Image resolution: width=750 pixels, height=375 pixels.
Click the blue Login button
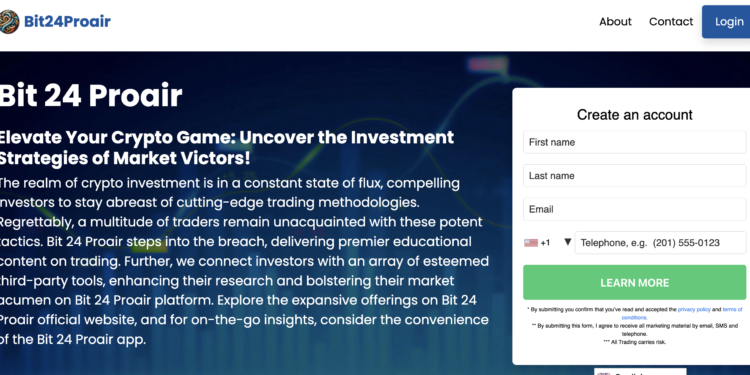(726, 22)
